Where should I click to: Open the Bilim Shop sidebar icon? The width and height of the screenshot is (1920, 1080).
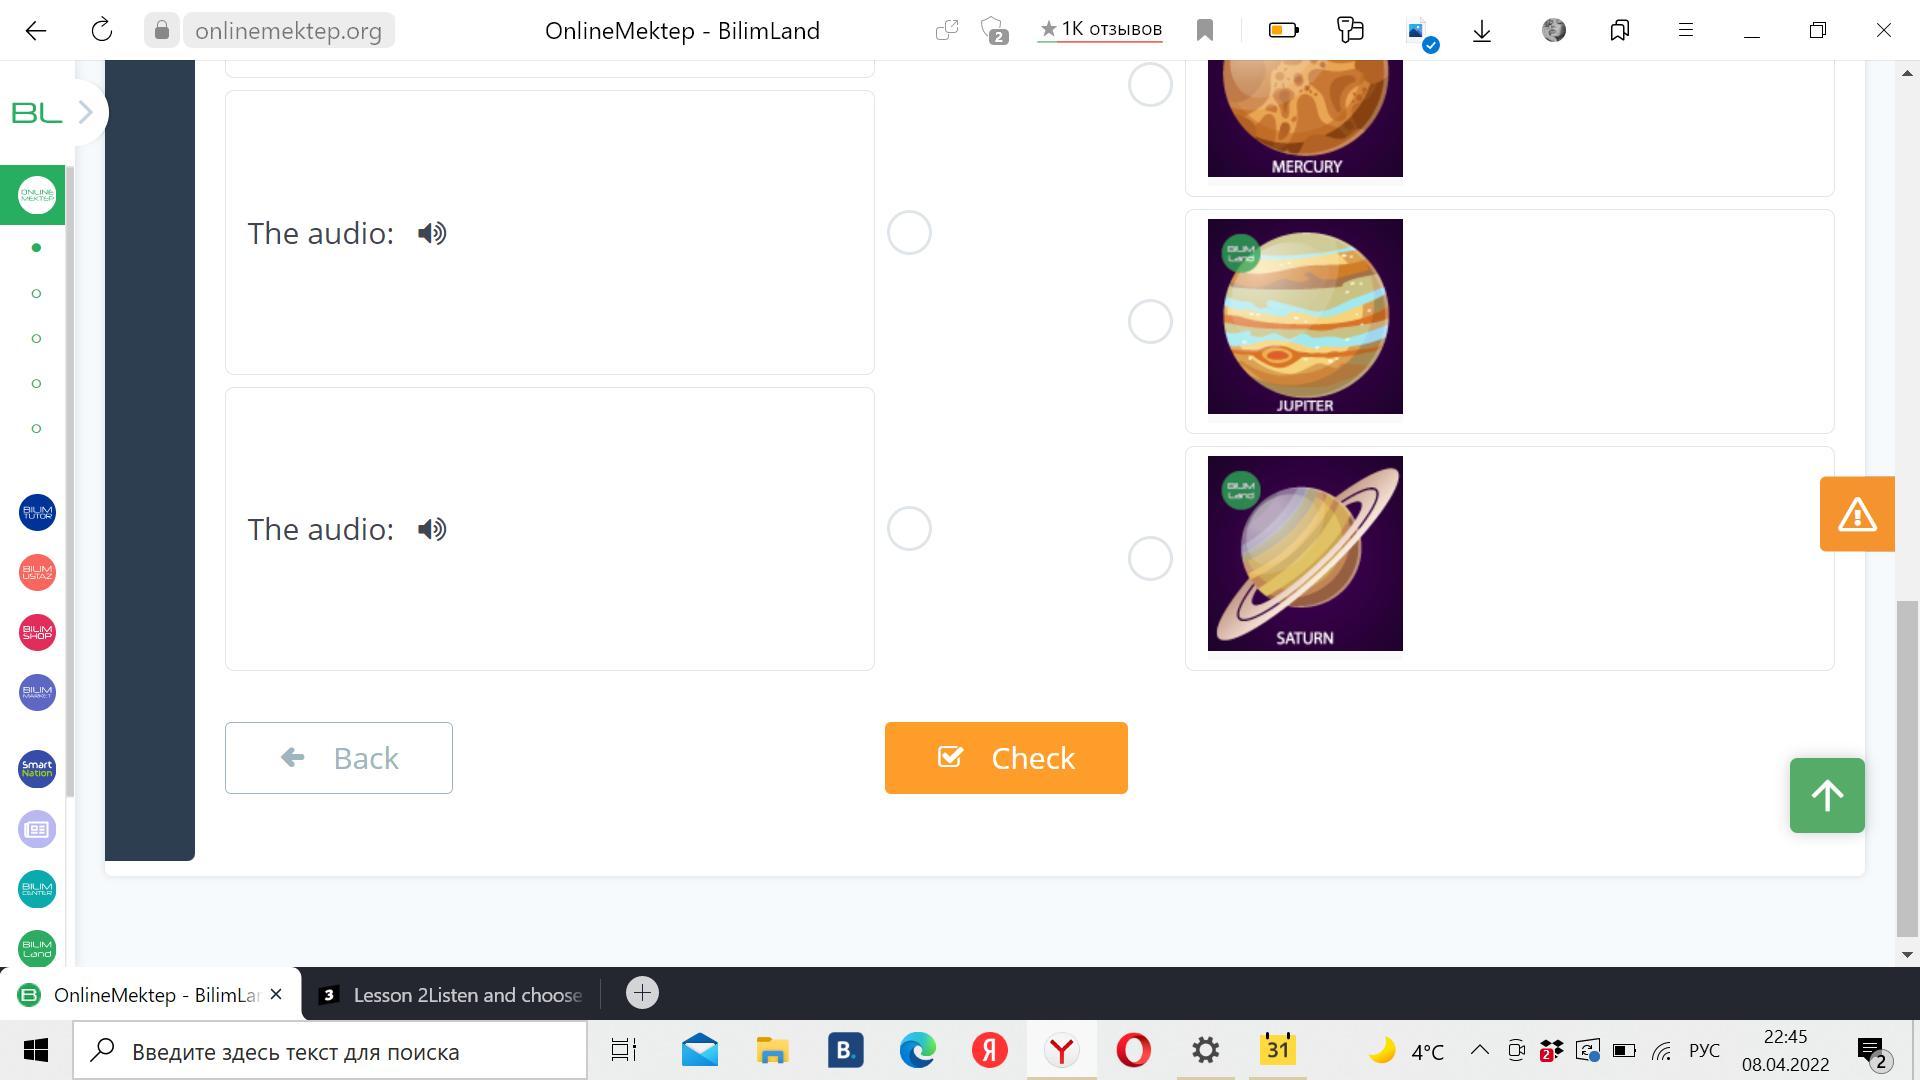point(37,633)
